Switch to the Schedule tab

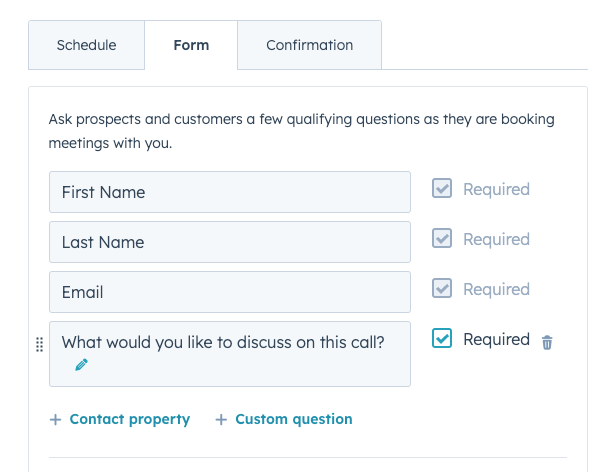[86, 45]
